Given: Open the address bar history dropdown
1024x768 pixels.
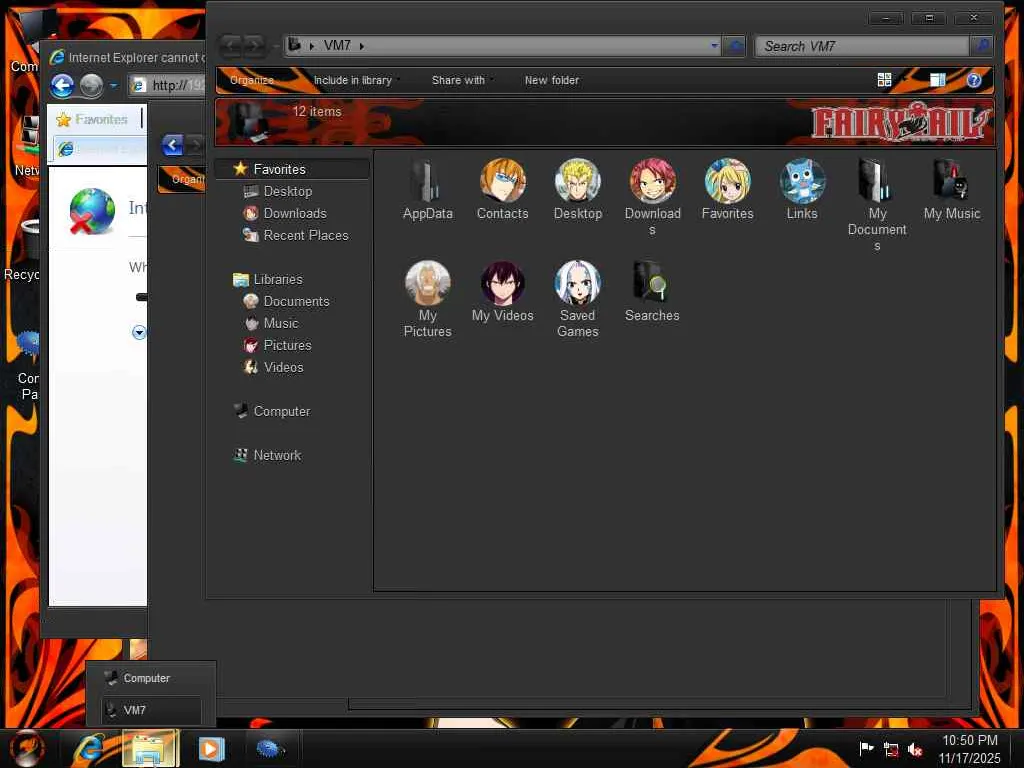Looking at the screenshot, I should tap(714, 46).
